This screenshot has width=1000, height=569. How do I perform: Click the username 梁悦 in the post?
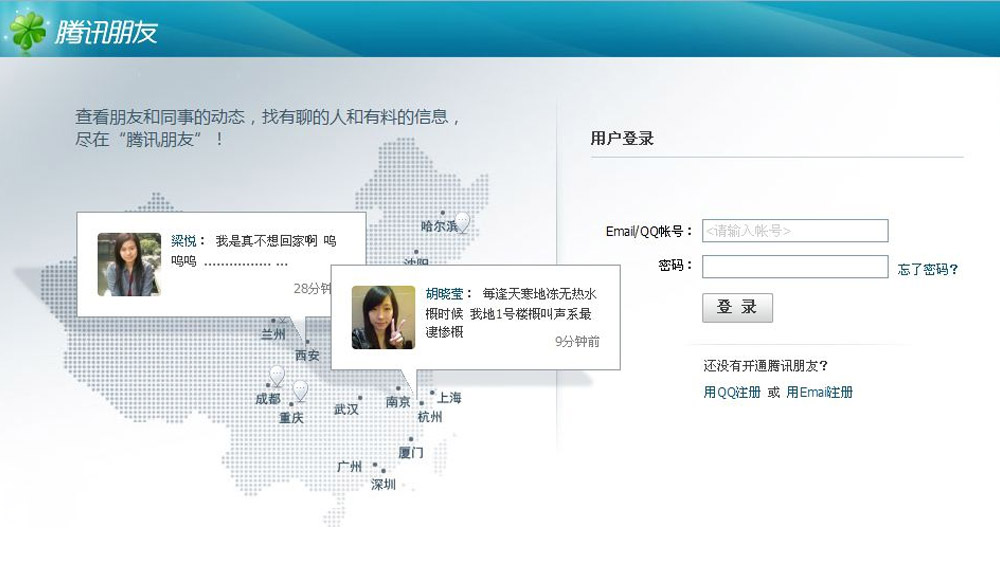(x=183, y=241)
